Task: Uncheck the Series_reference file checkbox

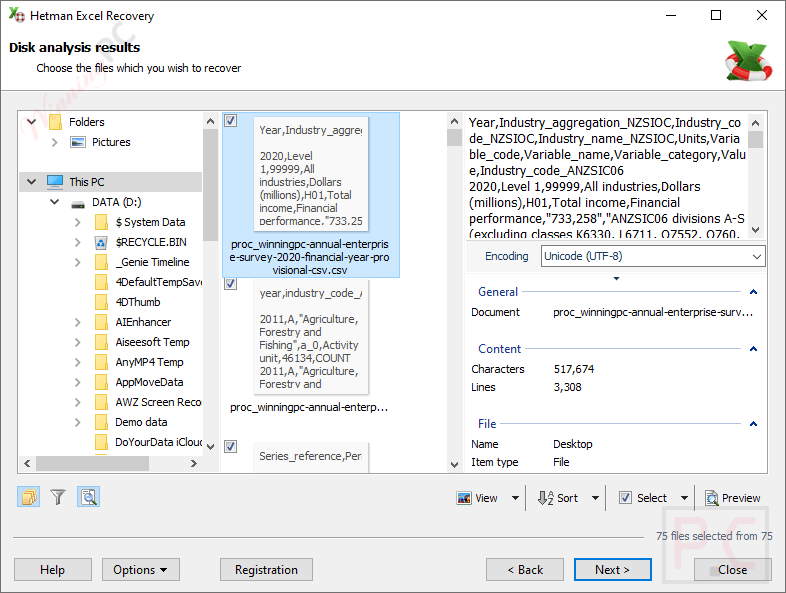Action: click(x=231, y=446)
